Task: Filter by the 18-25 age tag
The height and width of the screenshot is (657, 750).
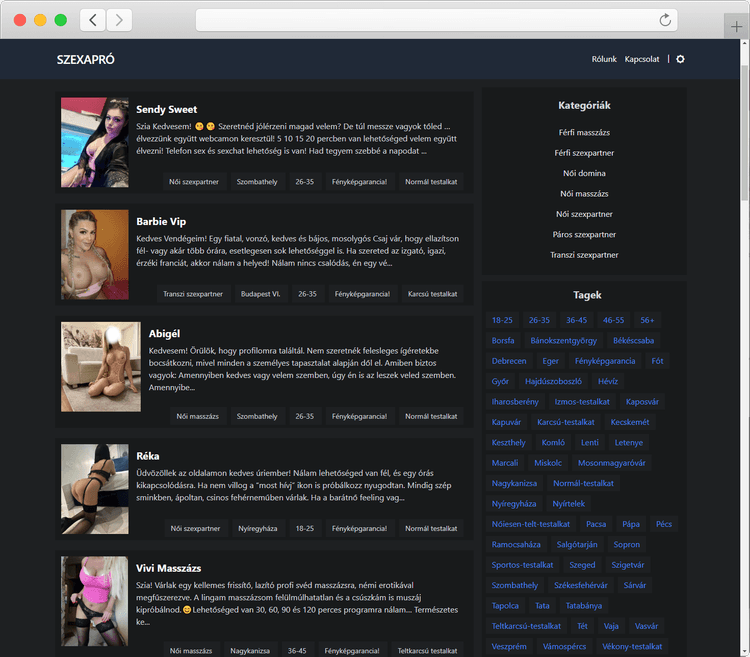Action: pos(502,320)
